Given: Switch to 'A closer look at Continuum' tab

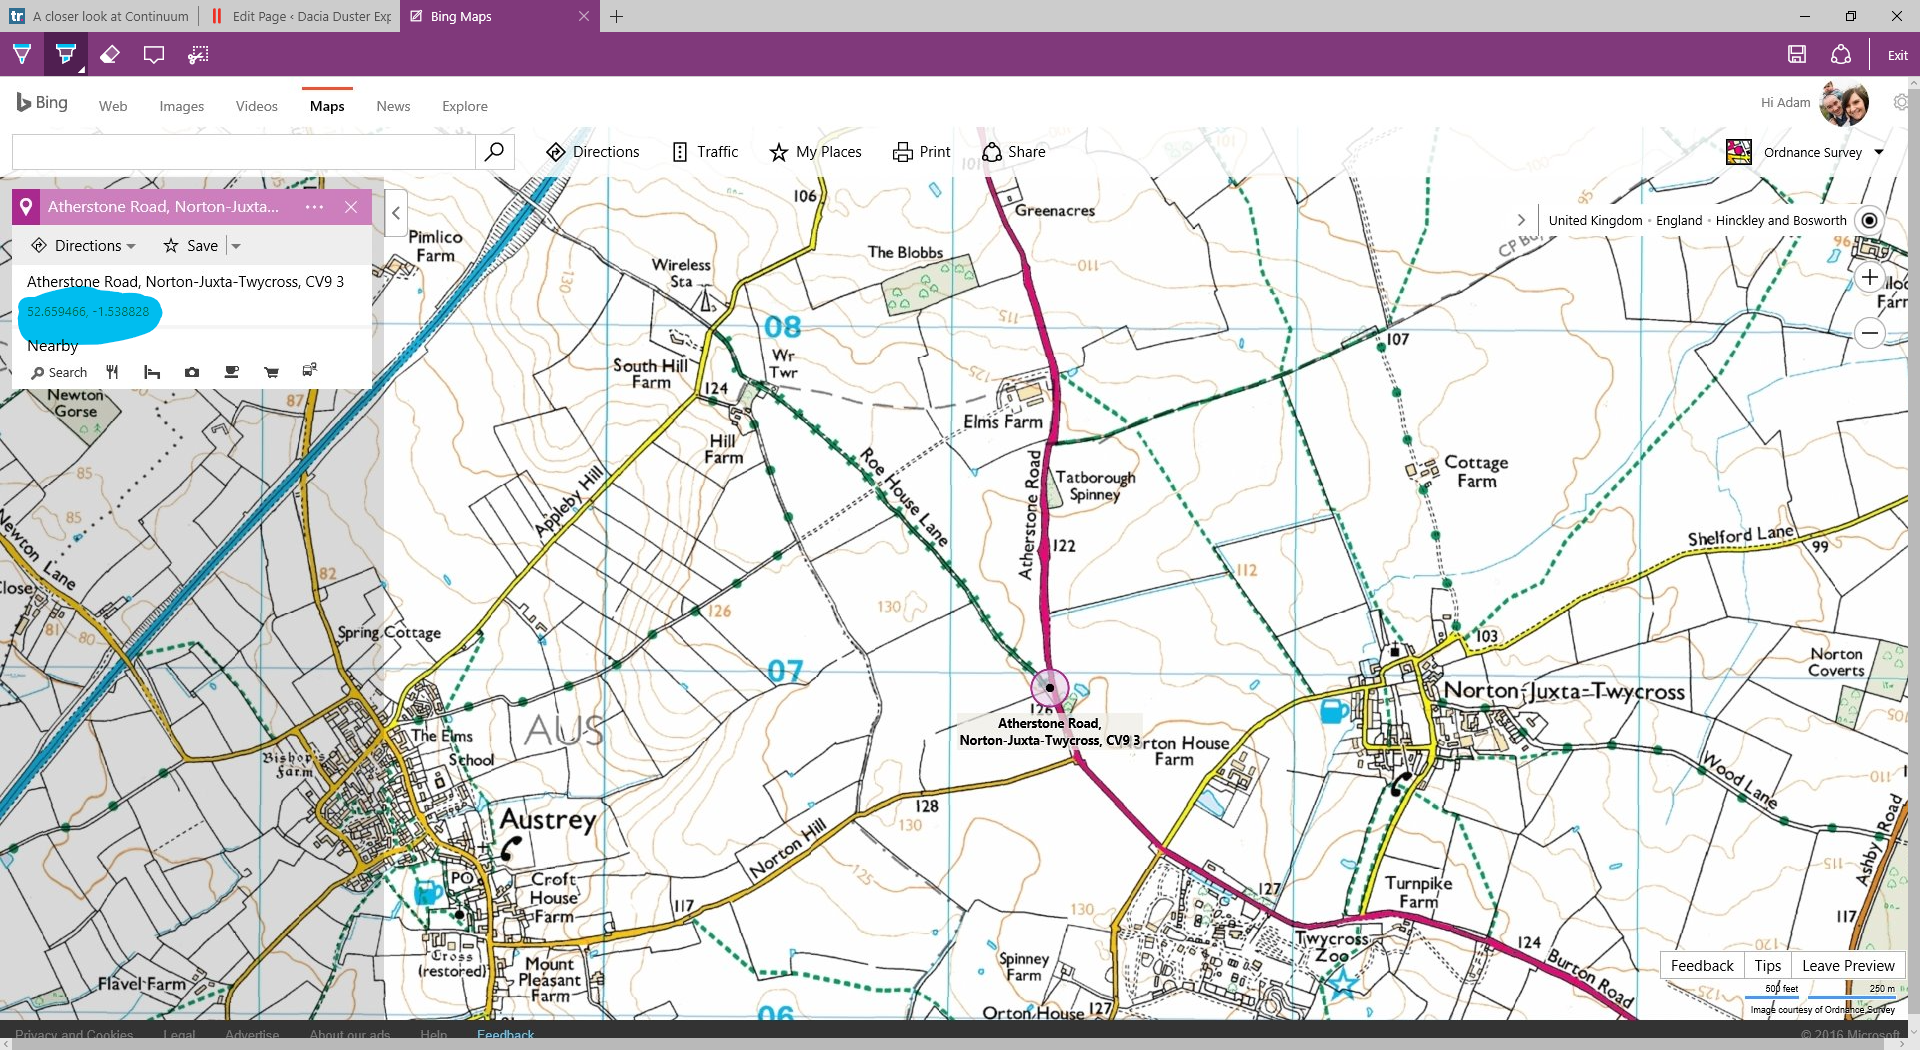Looking at the screenshot, I should (x=100, y=16).
